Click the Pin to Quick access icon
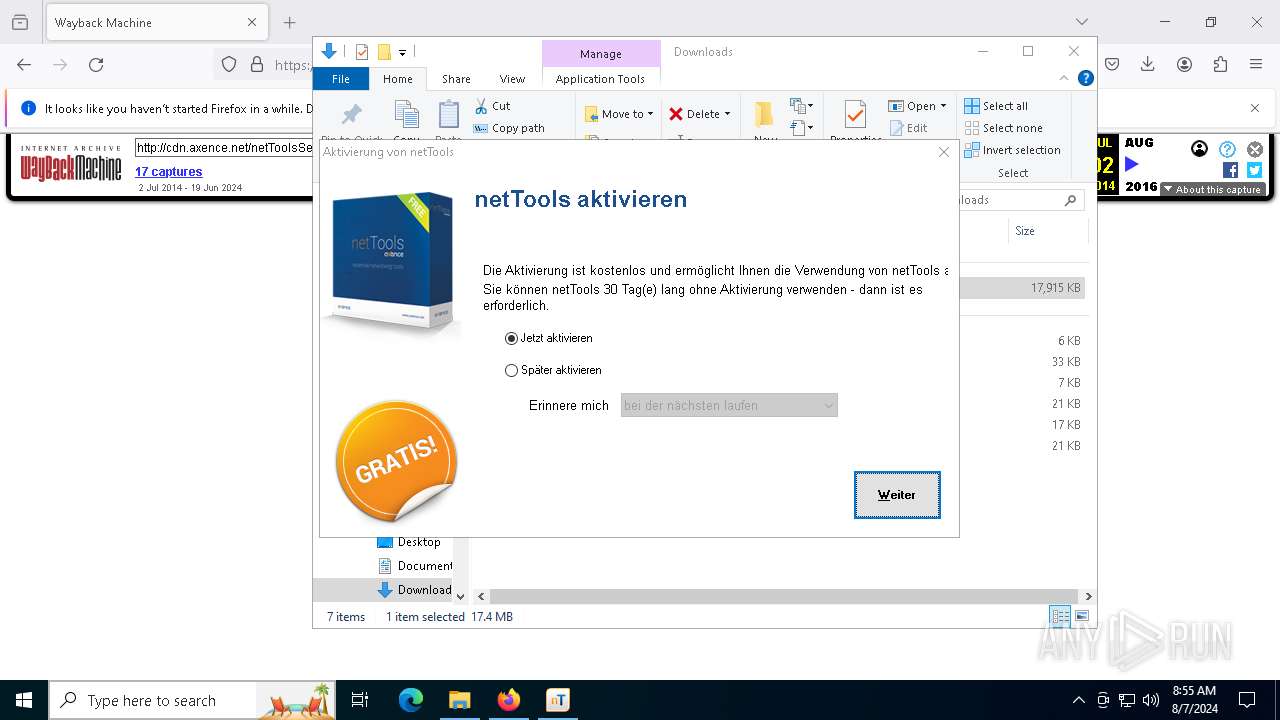The height and width of the screenshot is (720, 1280). click(352, 114)
